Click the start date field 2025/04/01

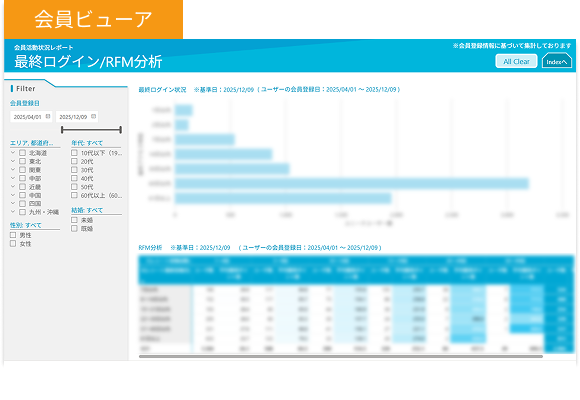coord(31,117)
